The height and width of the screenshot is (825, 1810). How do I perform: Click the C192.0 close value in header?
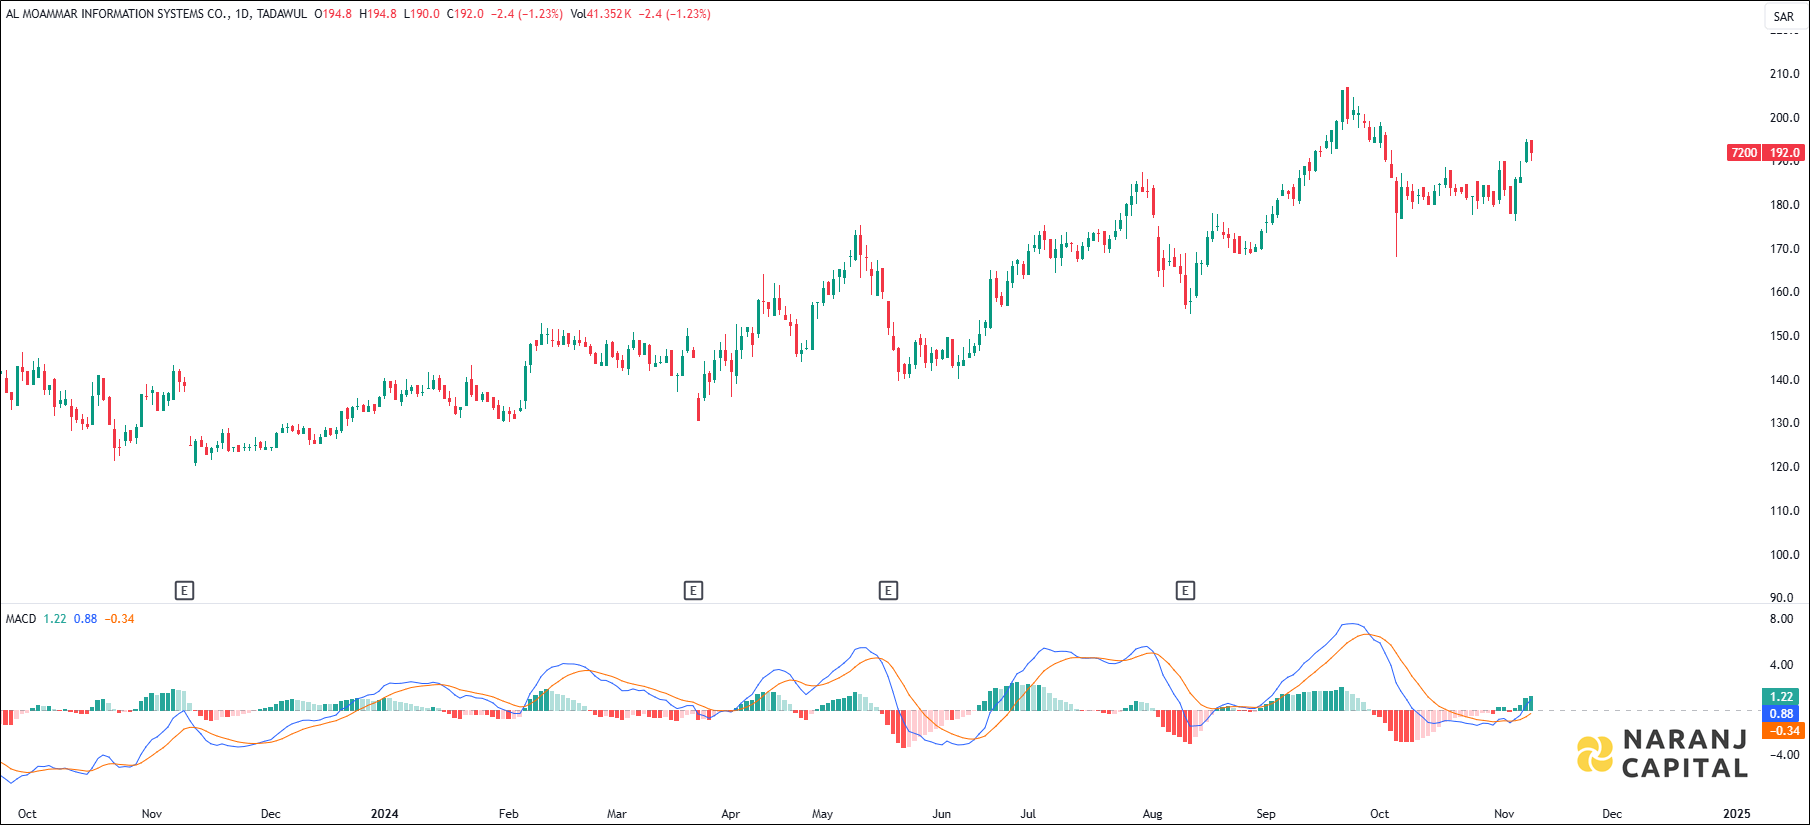pos(465,14)
